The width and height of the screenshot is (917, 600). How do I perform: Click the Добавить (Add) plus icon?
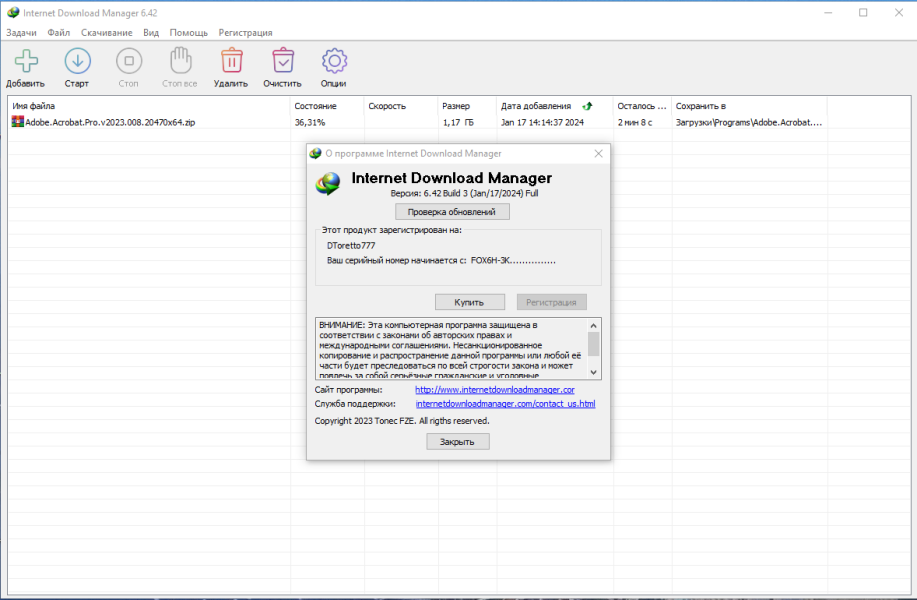pos(26,61)
